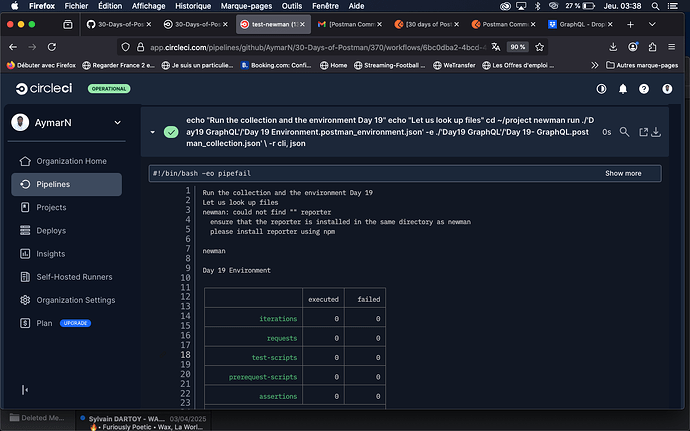Open WeTransfer bookmark
This screenshot has width=690, height=431.
click(x=454, y=65)
